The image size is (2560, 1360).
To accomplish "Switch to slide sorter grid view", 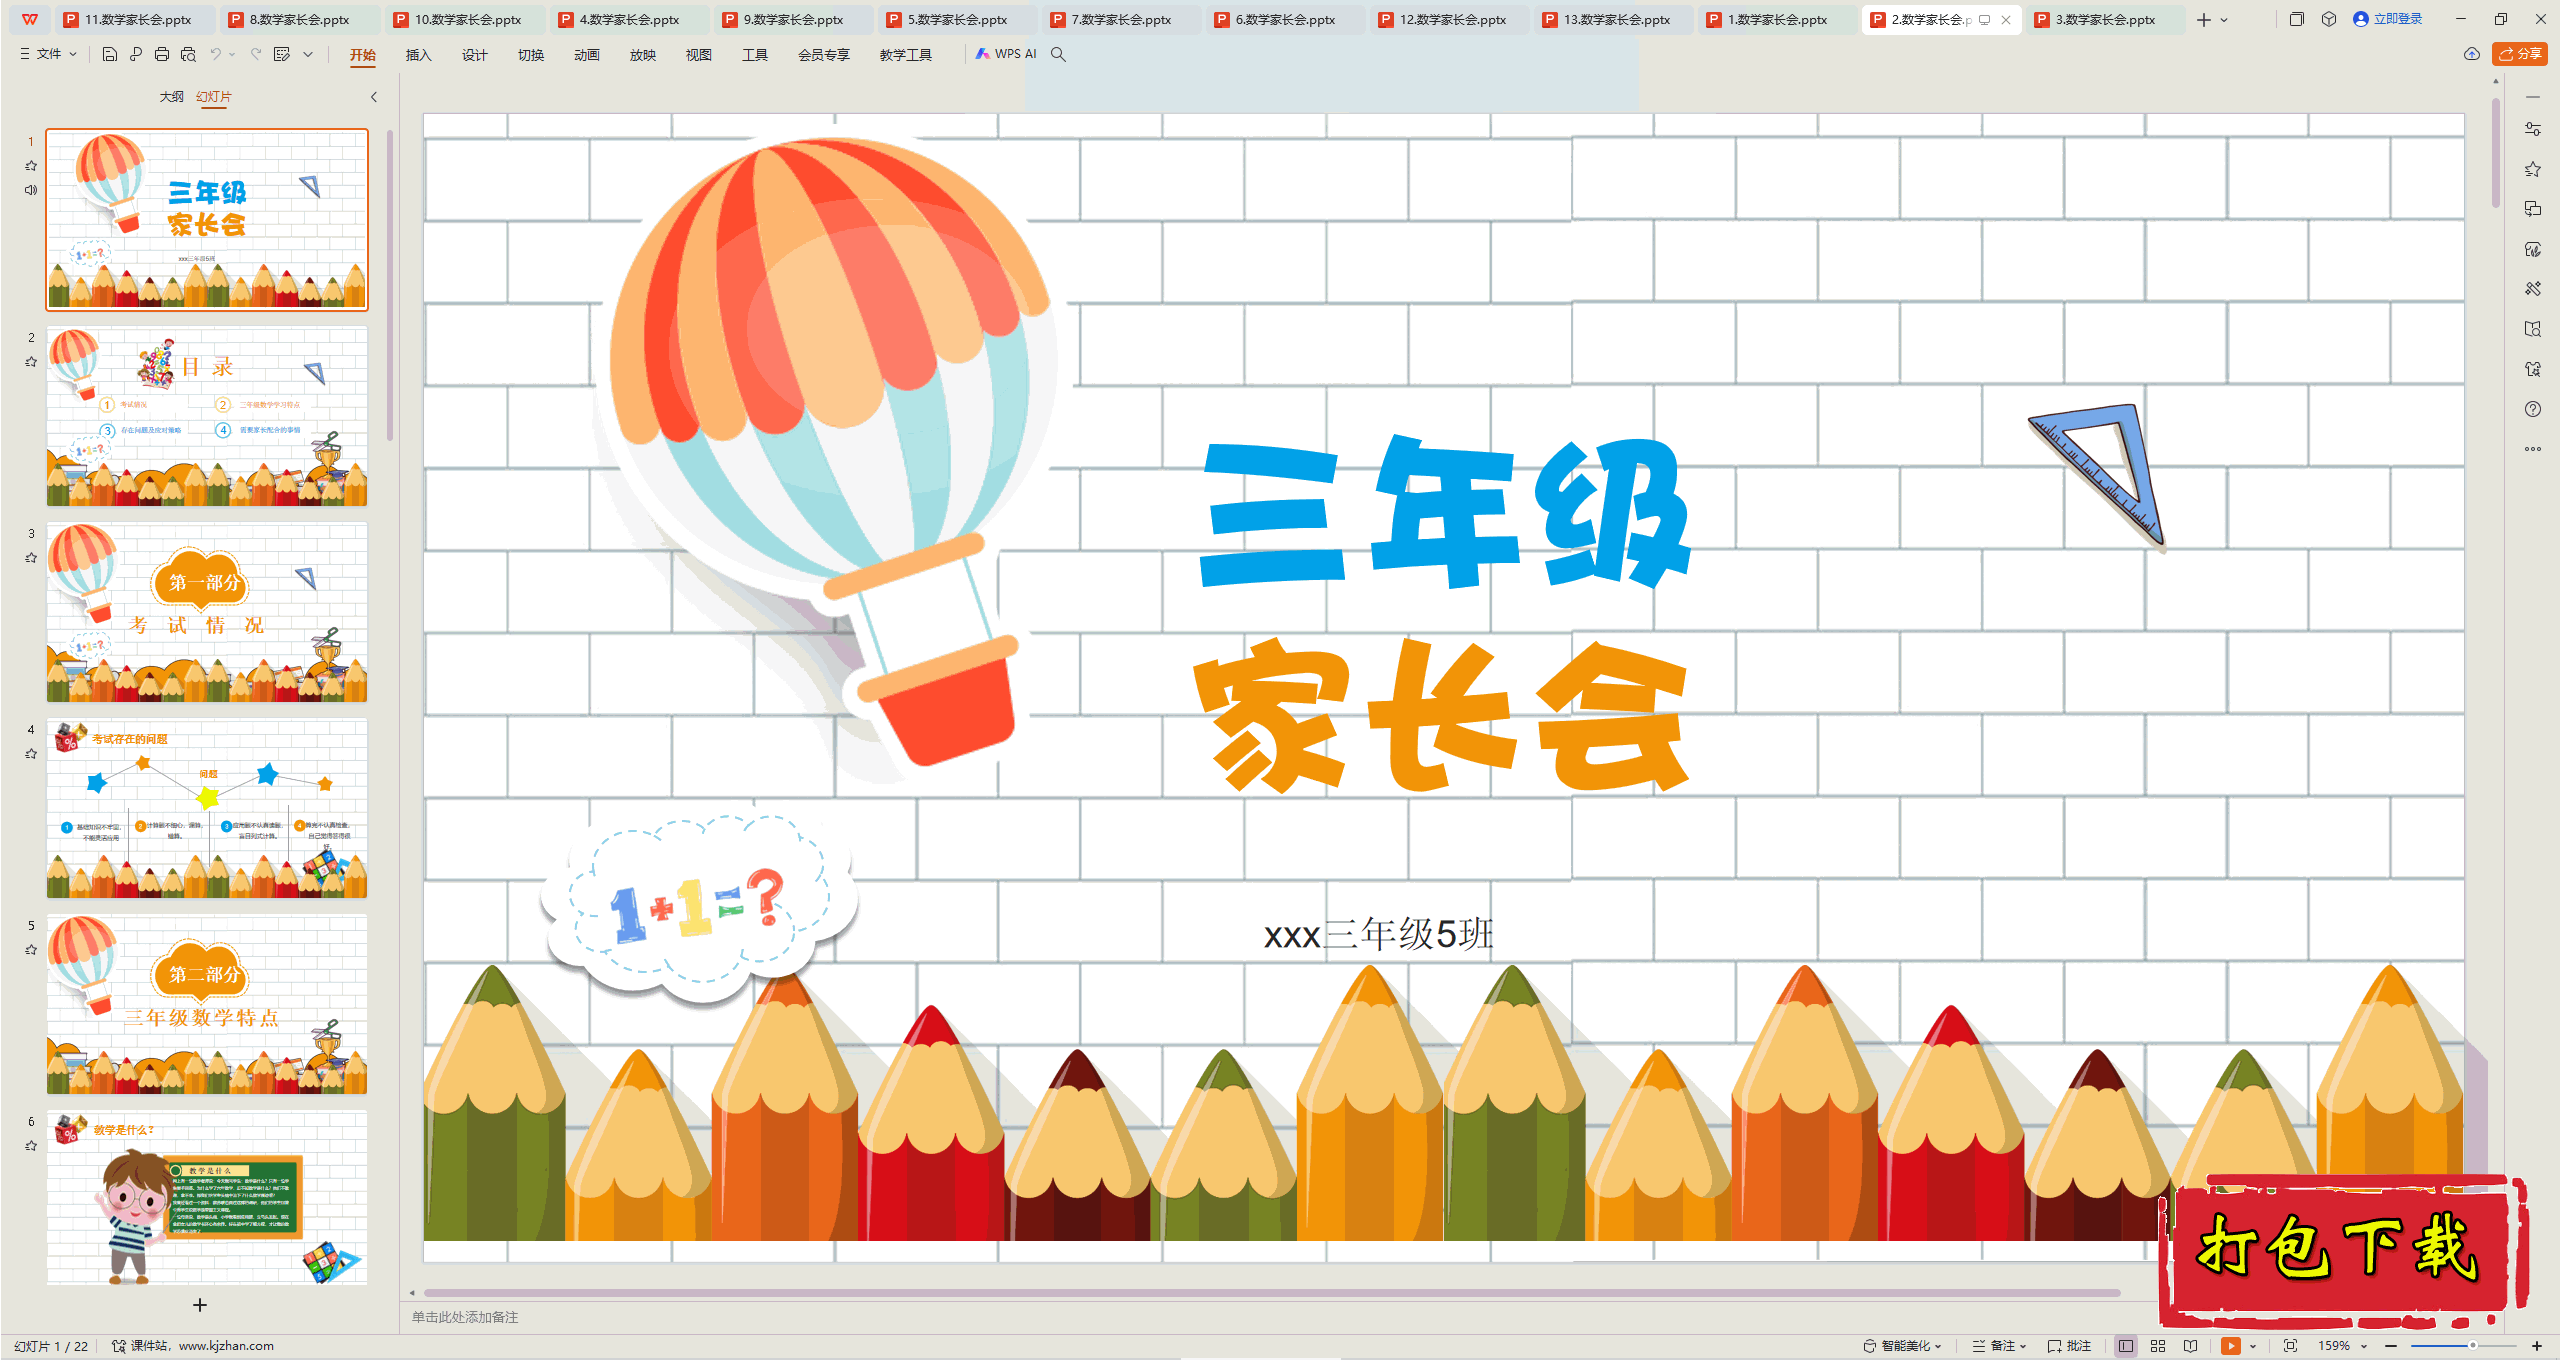I will click(x=2158, y=1346).
